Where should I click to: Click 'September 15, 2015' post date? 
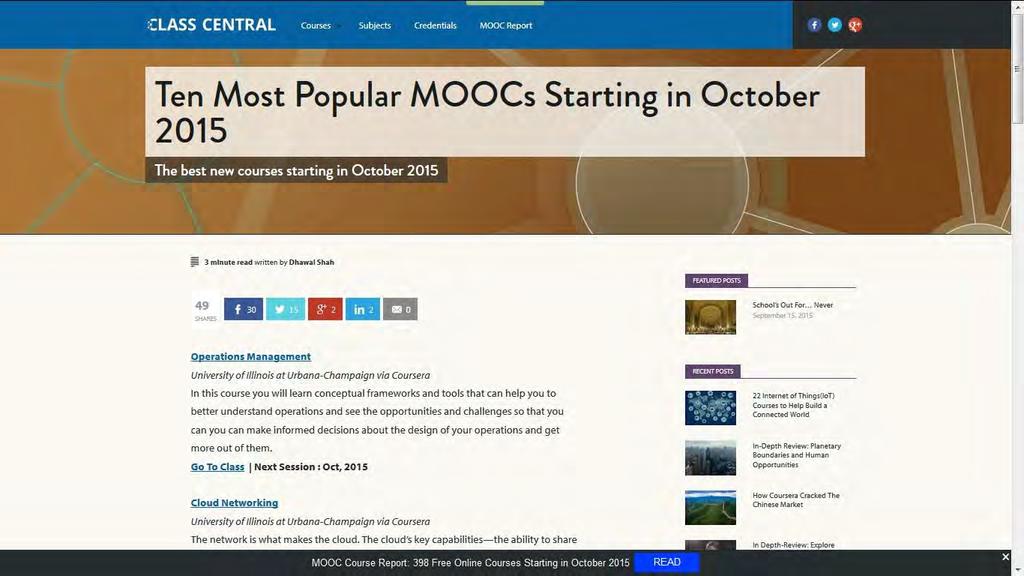click(x=782, y=315)
